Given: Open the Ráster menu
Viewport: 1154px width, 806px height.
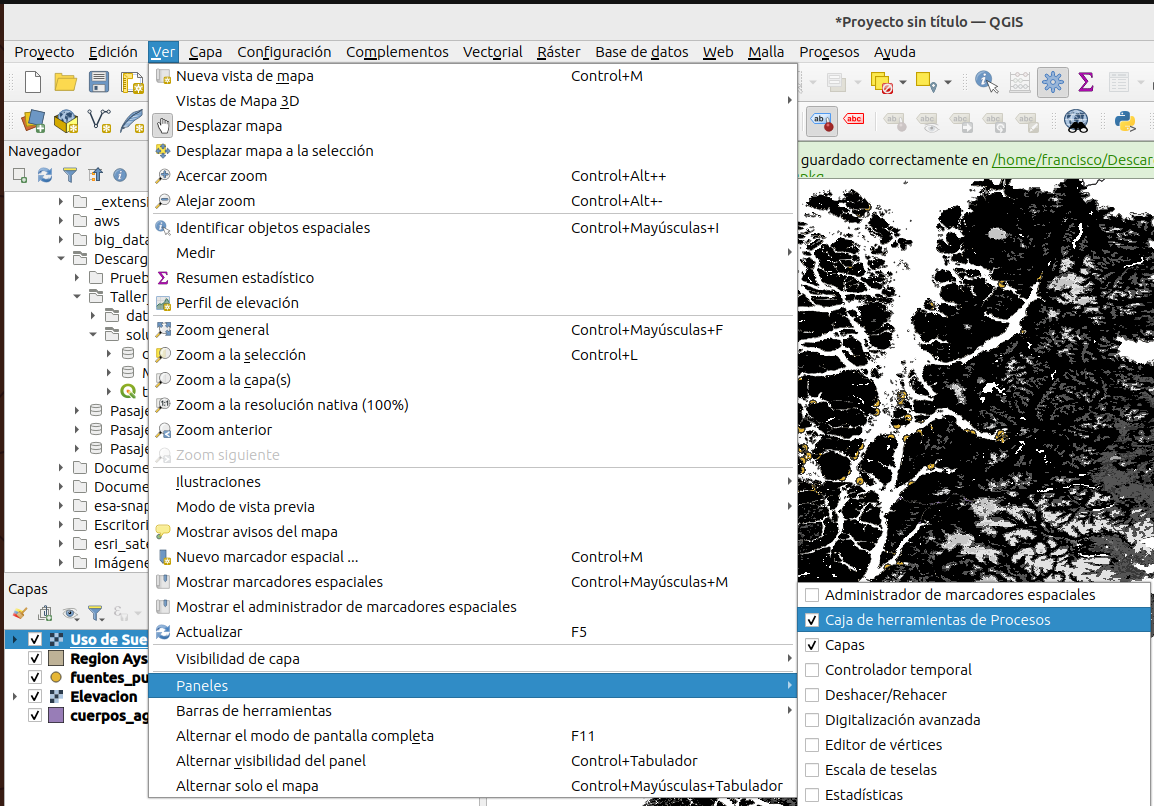Looking at the screenshot, I should tap(558, 52).
